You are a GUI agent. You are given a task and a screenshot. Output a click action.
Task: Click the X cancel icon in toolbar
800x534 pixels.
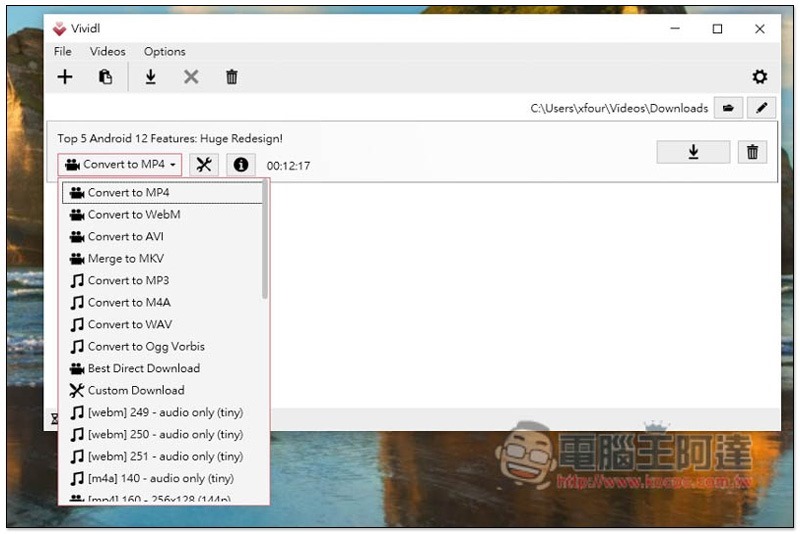(x=191, y=77)
